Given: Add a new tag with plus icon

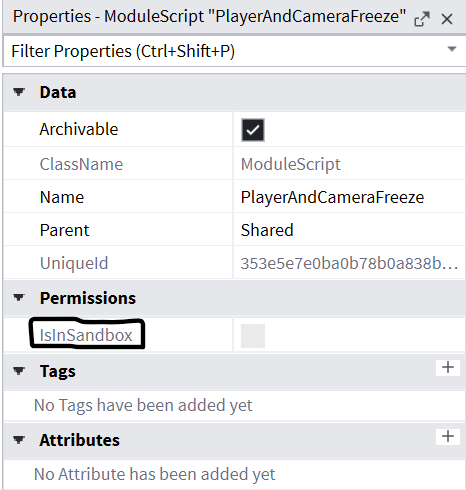Looking at the screenshot, I should pos(448,367).
